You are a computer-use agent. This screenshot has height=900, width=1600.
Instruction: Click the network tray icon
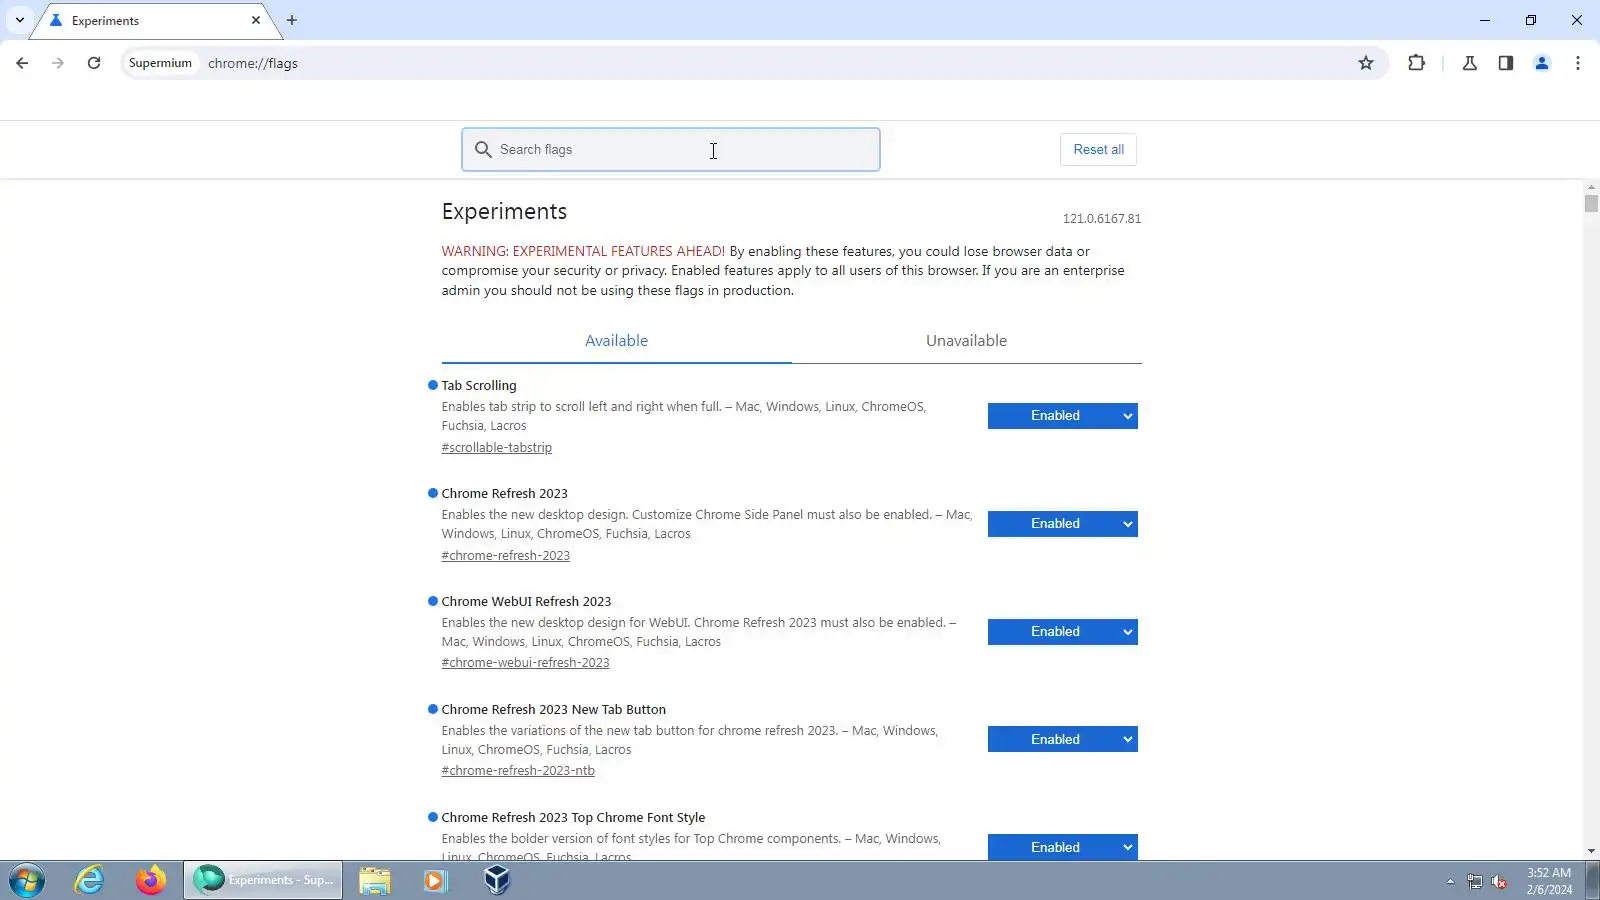coord(1475,881)
